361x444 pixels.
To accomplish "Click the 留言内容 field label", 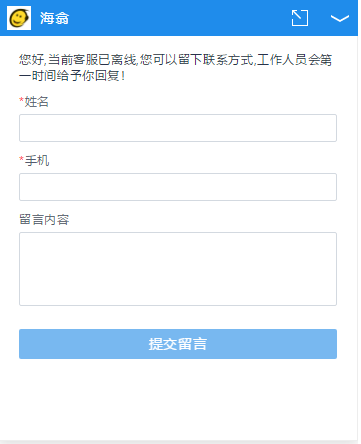I will [44, 220].
